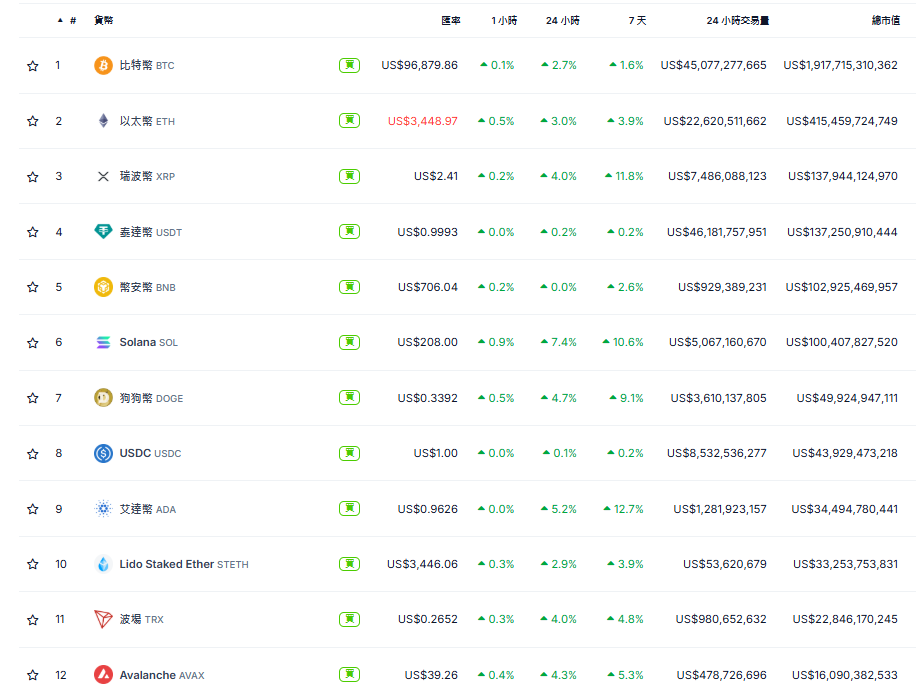Toggle the favorite star for Solana
916x697 pixels.
coord(33,343)
